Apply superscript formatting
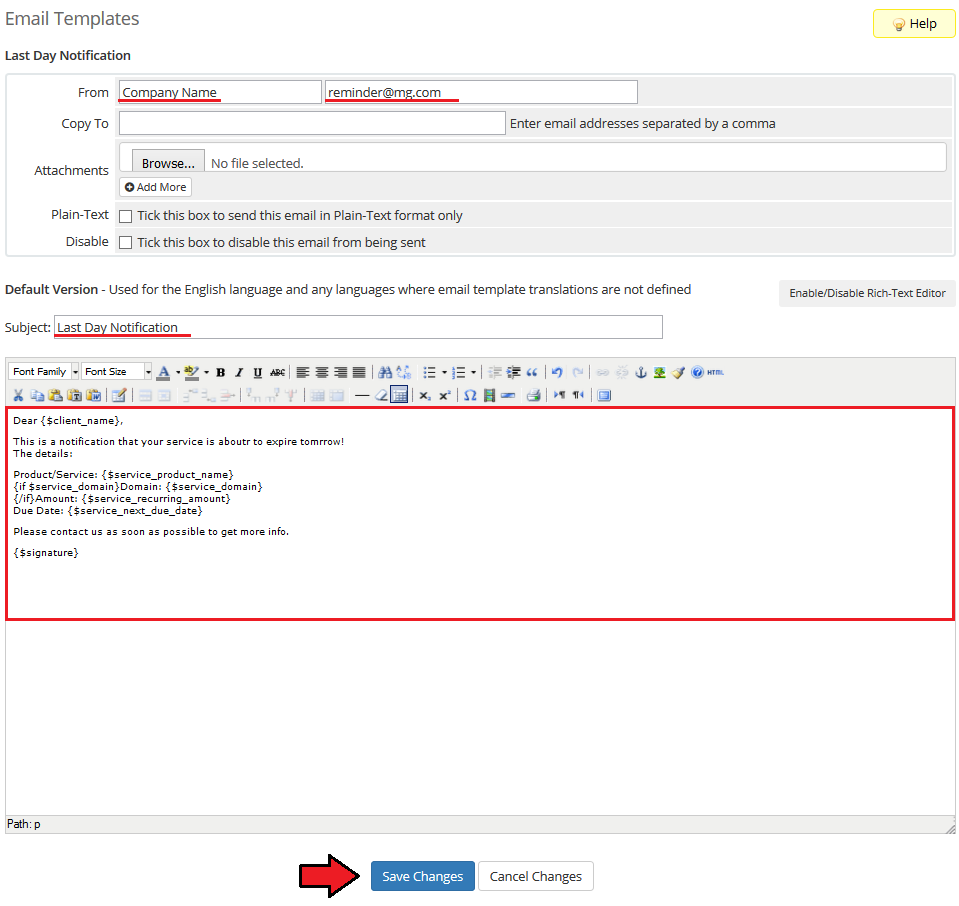The image size is (959, 906). [445, 396]
